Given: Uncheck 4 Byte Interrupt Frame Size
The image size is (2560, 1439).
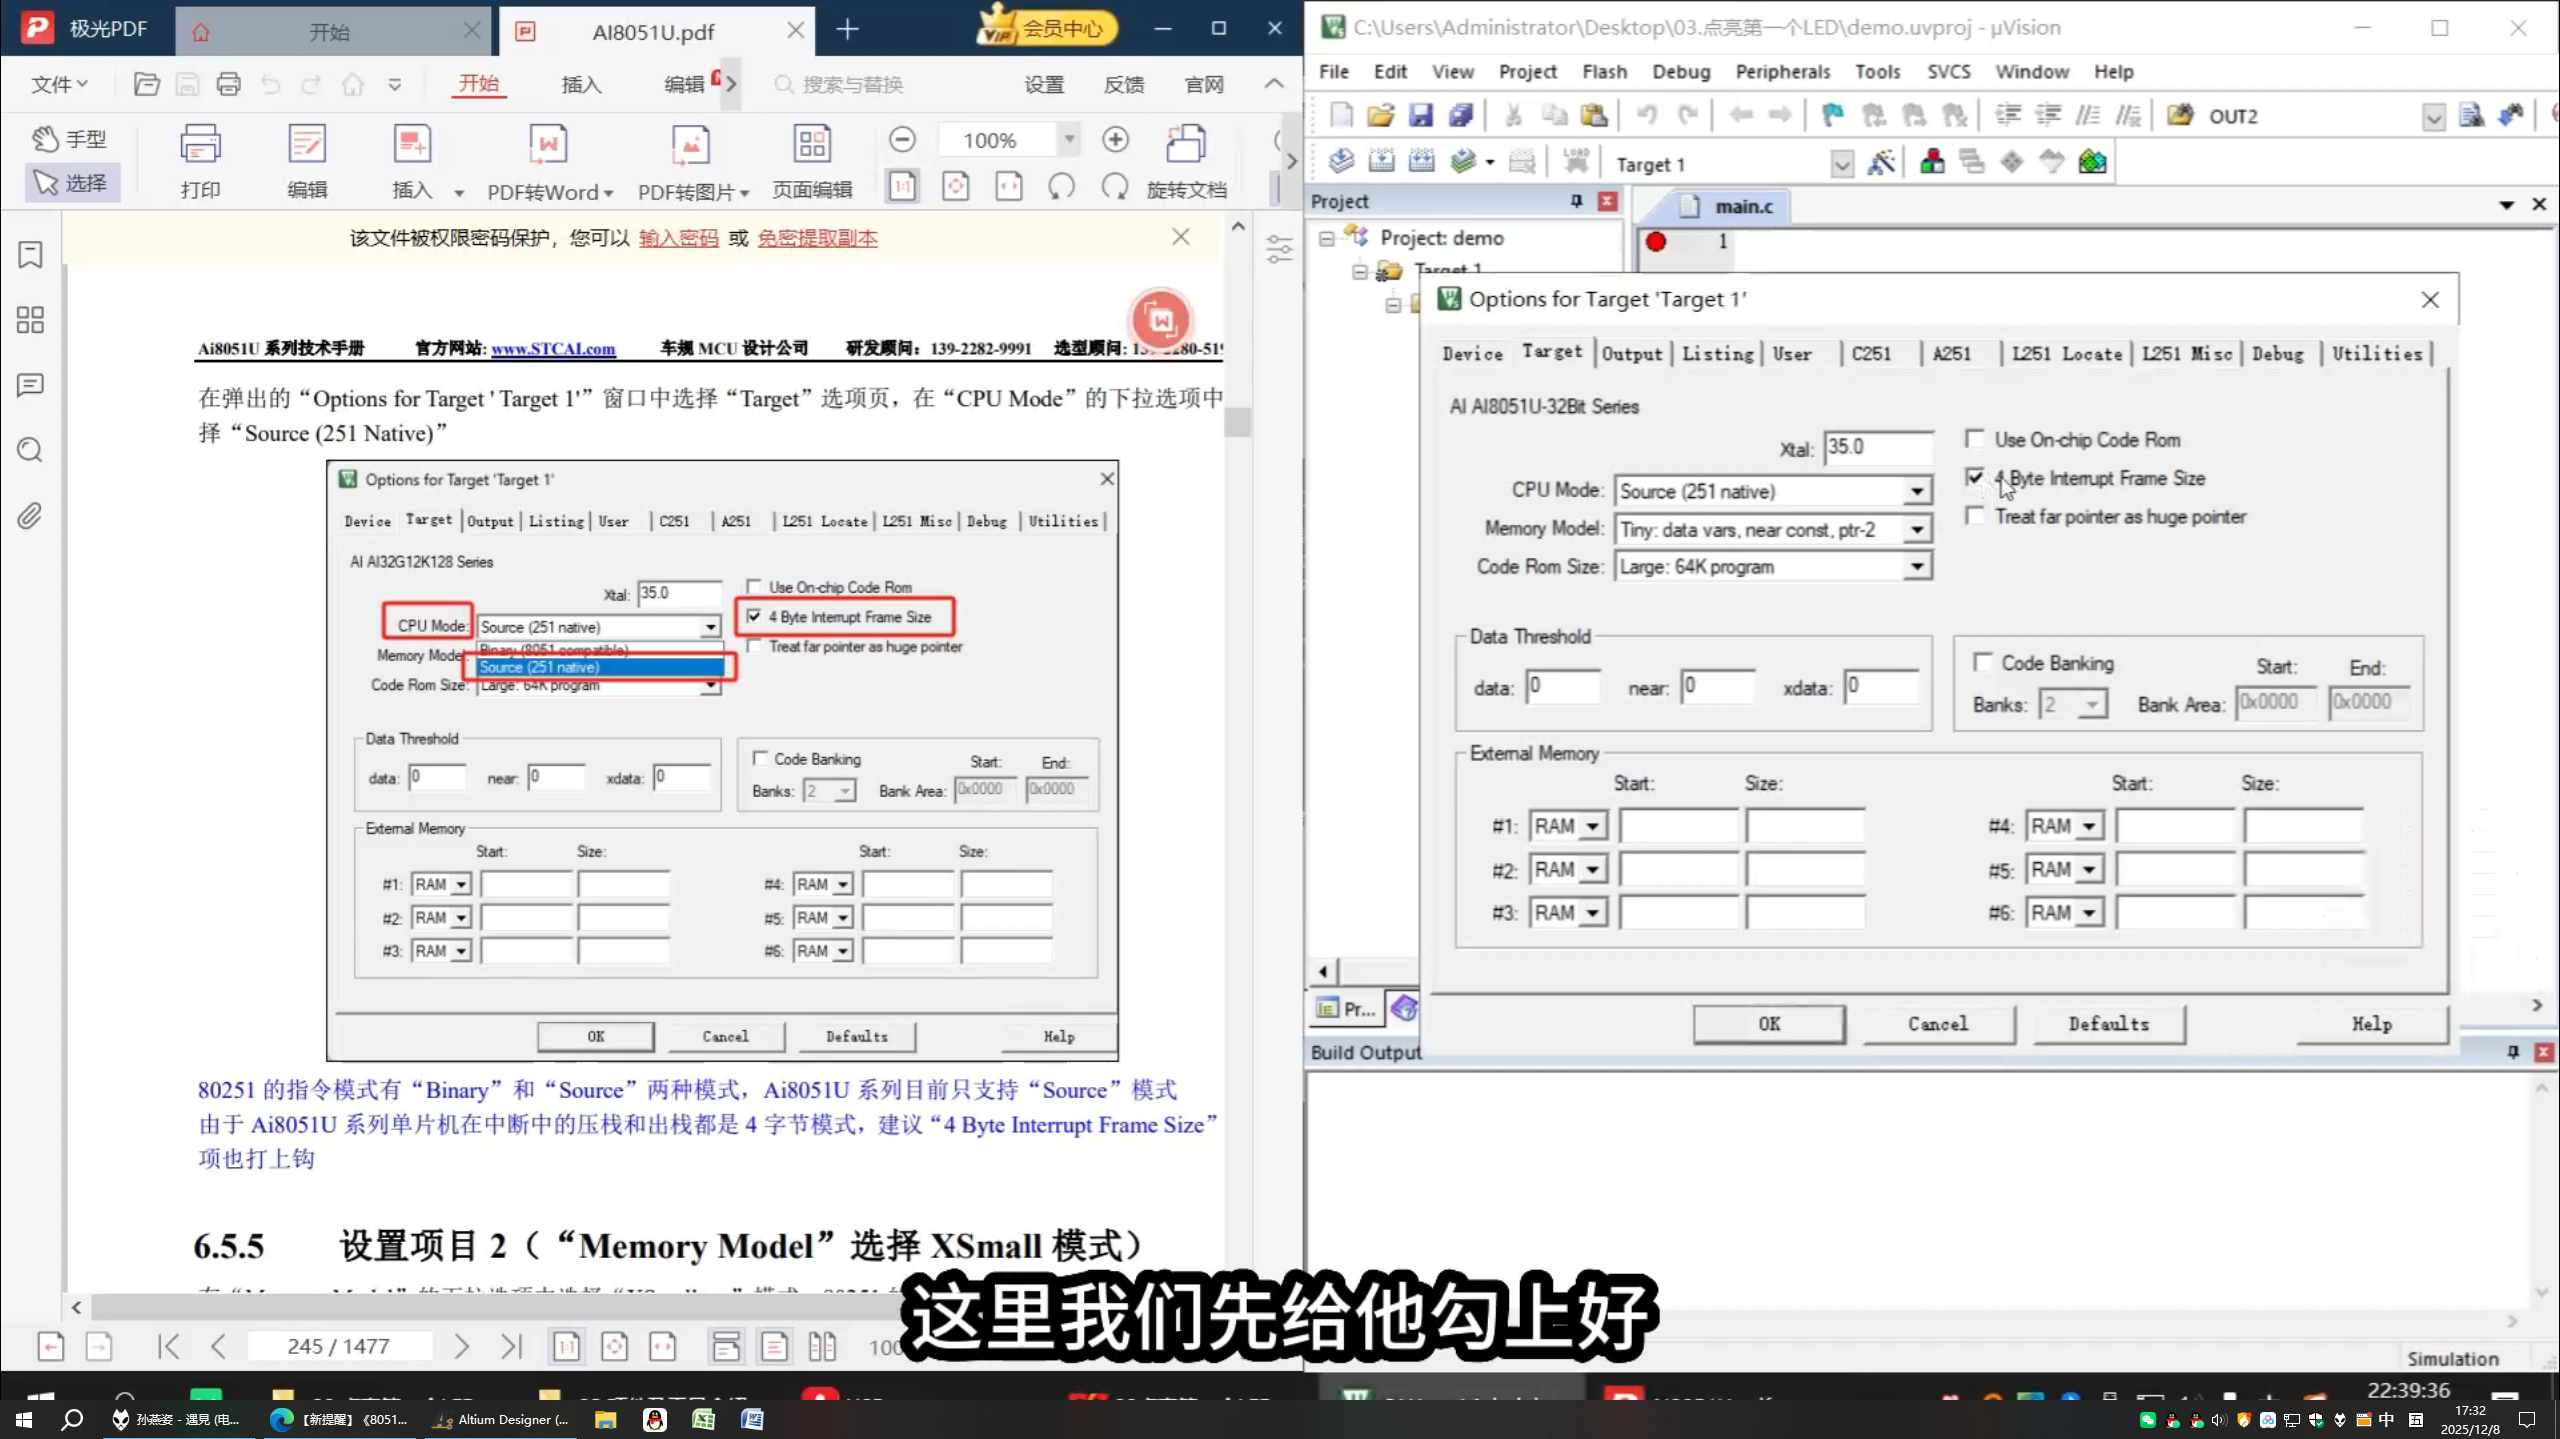Looking at the screenshot, I should (1975, 478).
